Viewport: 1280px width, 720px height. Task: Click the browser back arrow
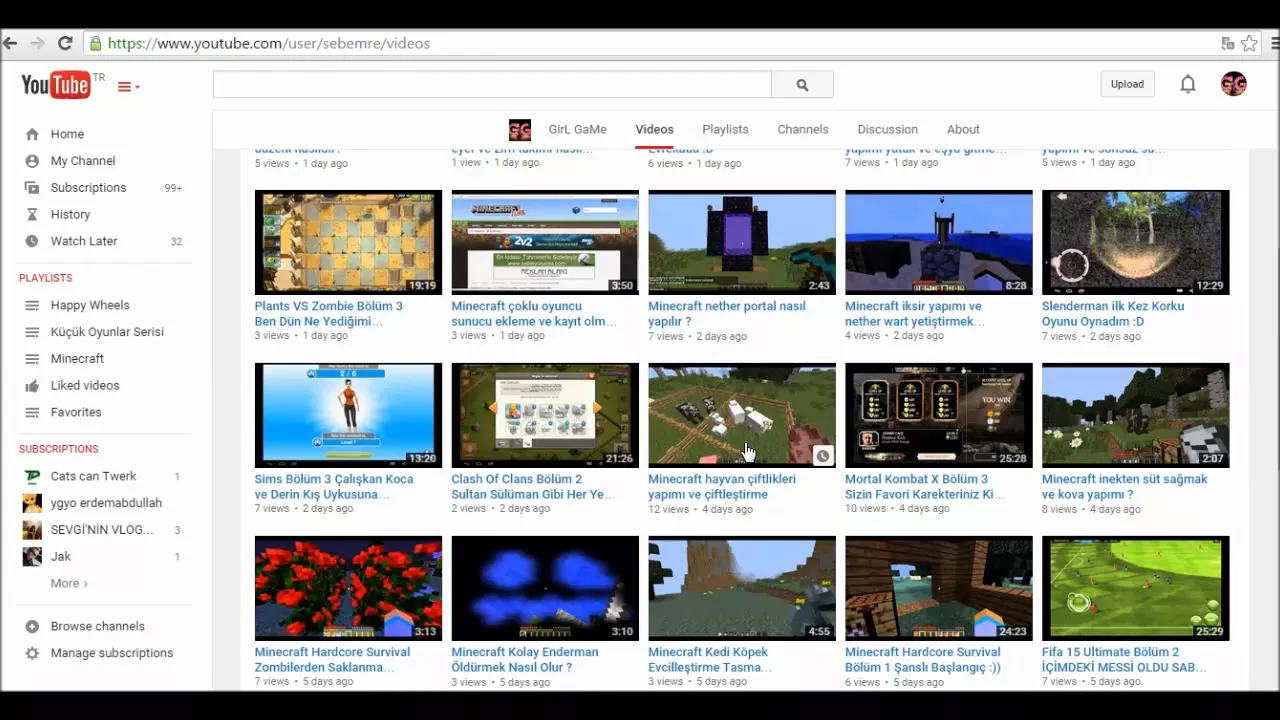tap(10, 43)
